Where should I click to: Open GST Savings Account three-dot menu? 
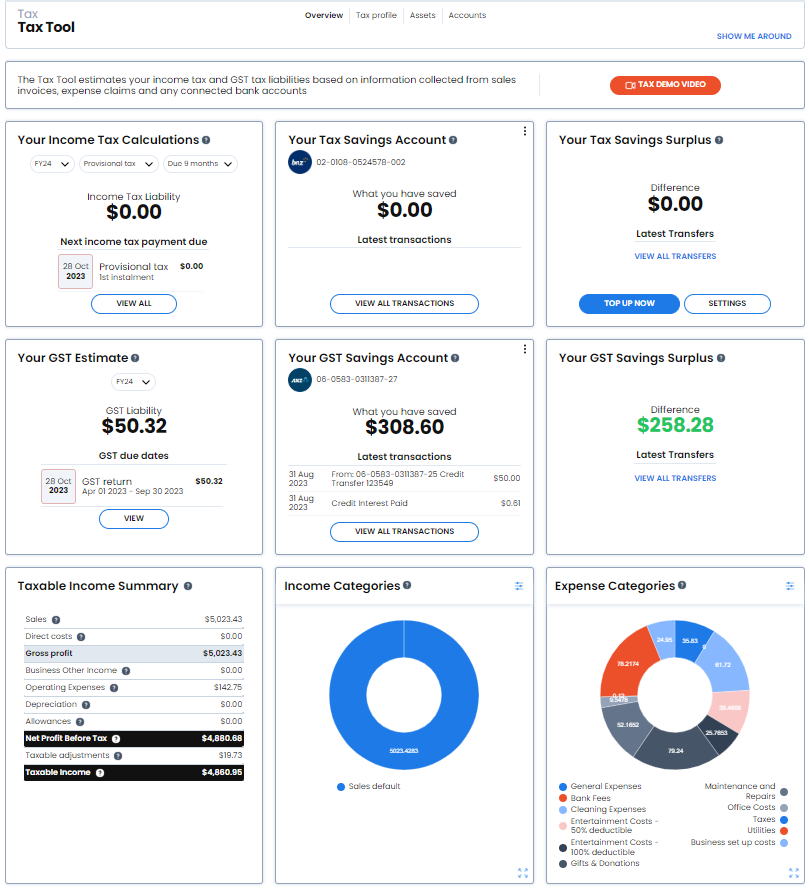coord(524,349)
